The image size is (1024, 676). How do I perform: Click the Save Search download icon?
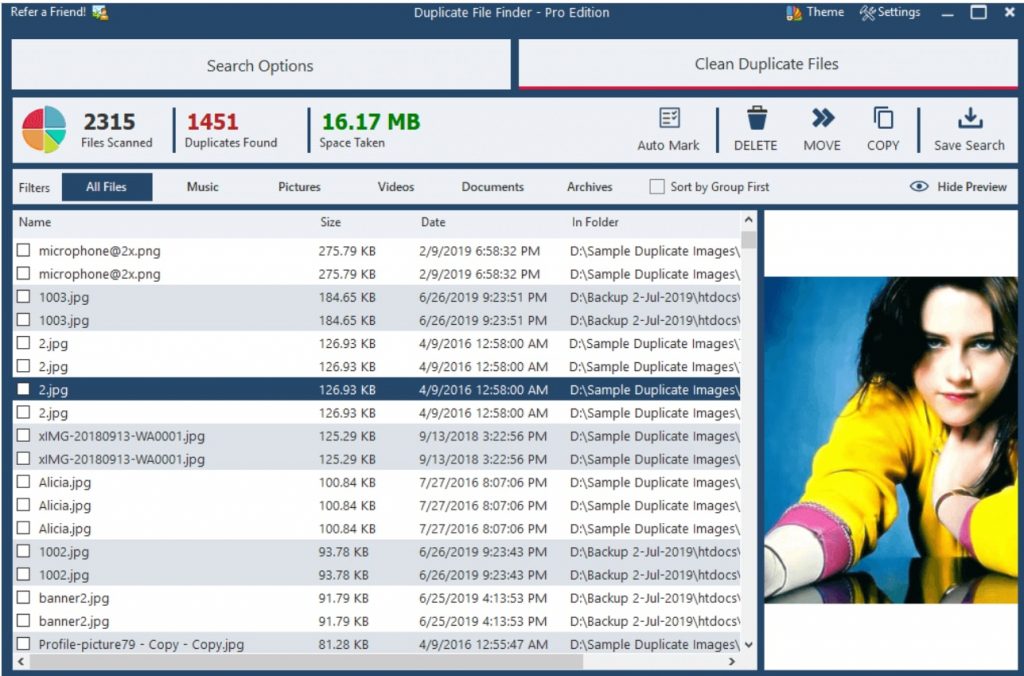969,119
